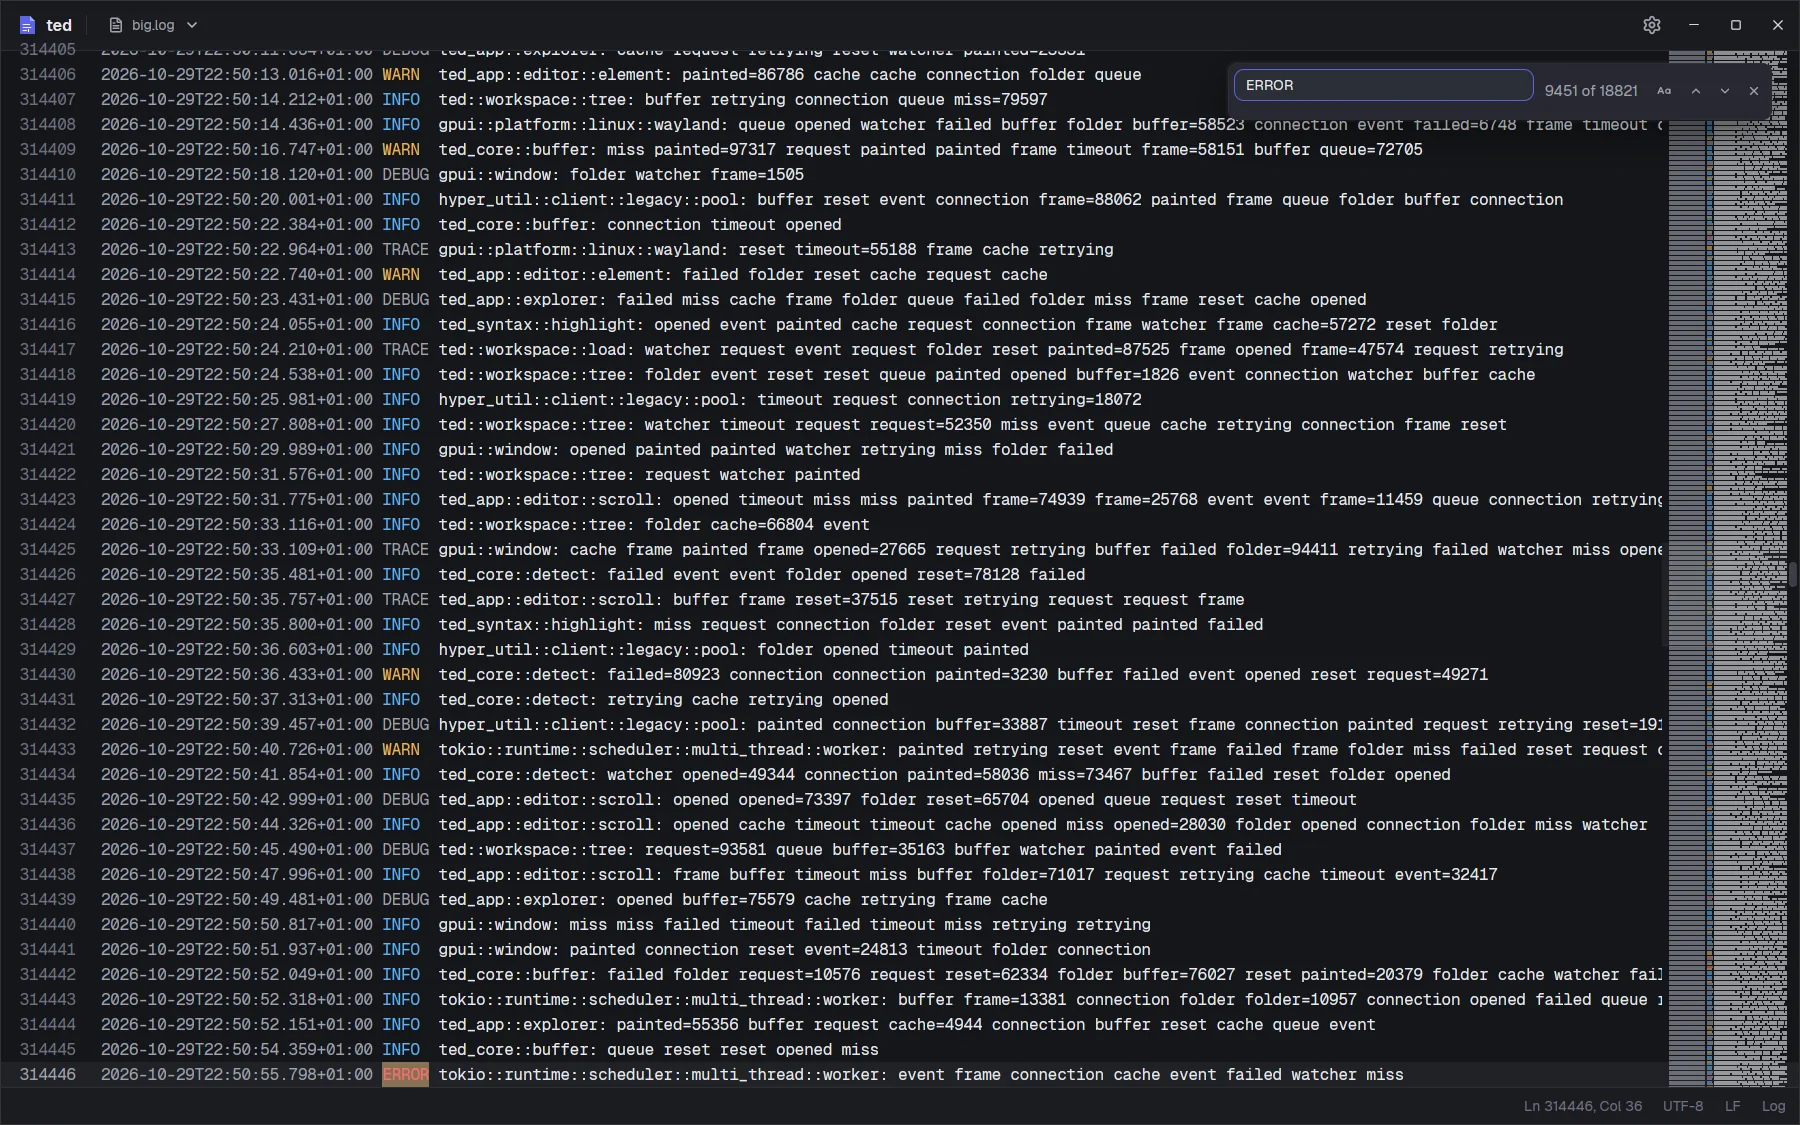Toggle case-sensitive search (Aa)
The image size is (1800, 1125).
click(1664, 90)
